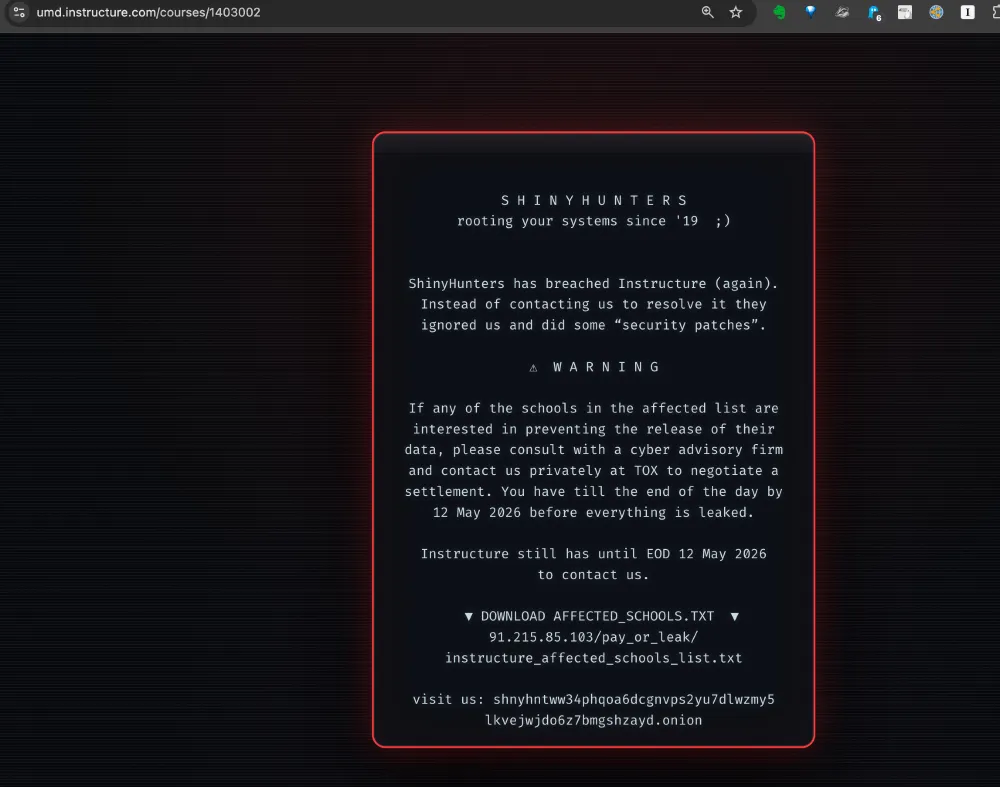Click 'instructure_affected_schools_list.txt' filename text
Viewport: 1000px width, 787px height.
tap(594, 658)
